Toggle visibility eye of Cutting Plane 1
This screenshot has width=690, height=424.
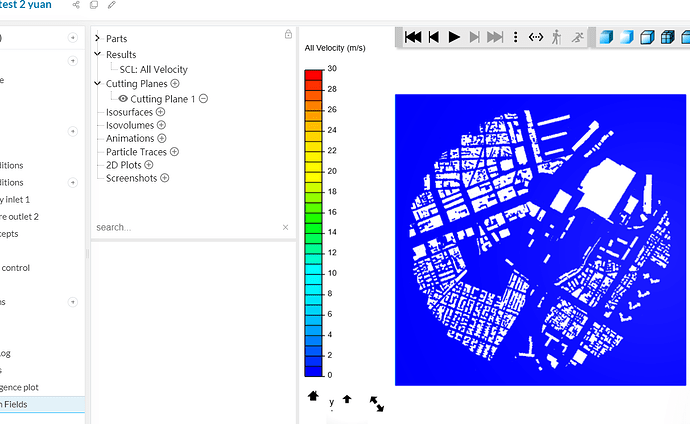pos(123,99)
